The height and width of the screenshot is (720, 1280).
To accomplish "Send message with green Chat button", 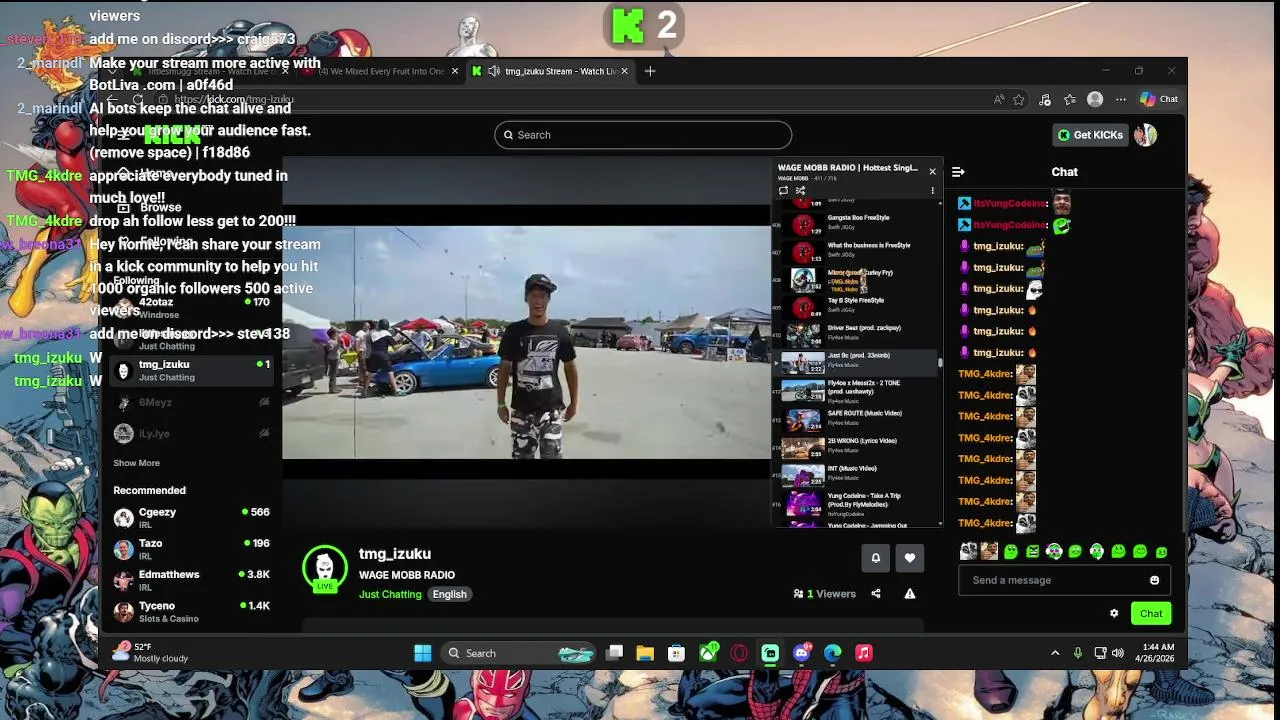I will coord(1151,614).
